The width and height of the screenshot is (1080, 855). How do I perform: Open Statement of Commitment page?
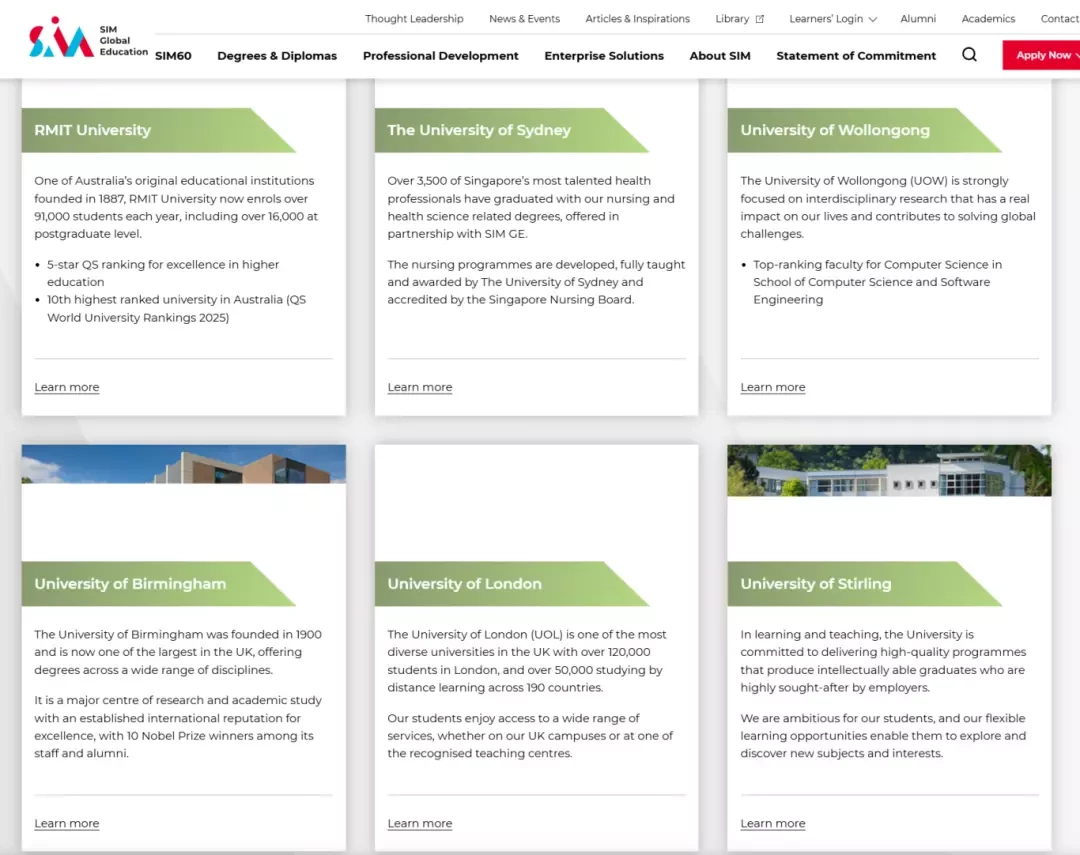856,56
